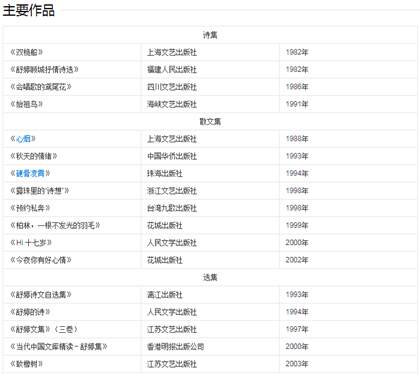This screenshot has height=375, width=420.
Task: Click 1982年 in the 双桅船 row
Action: 297,52
